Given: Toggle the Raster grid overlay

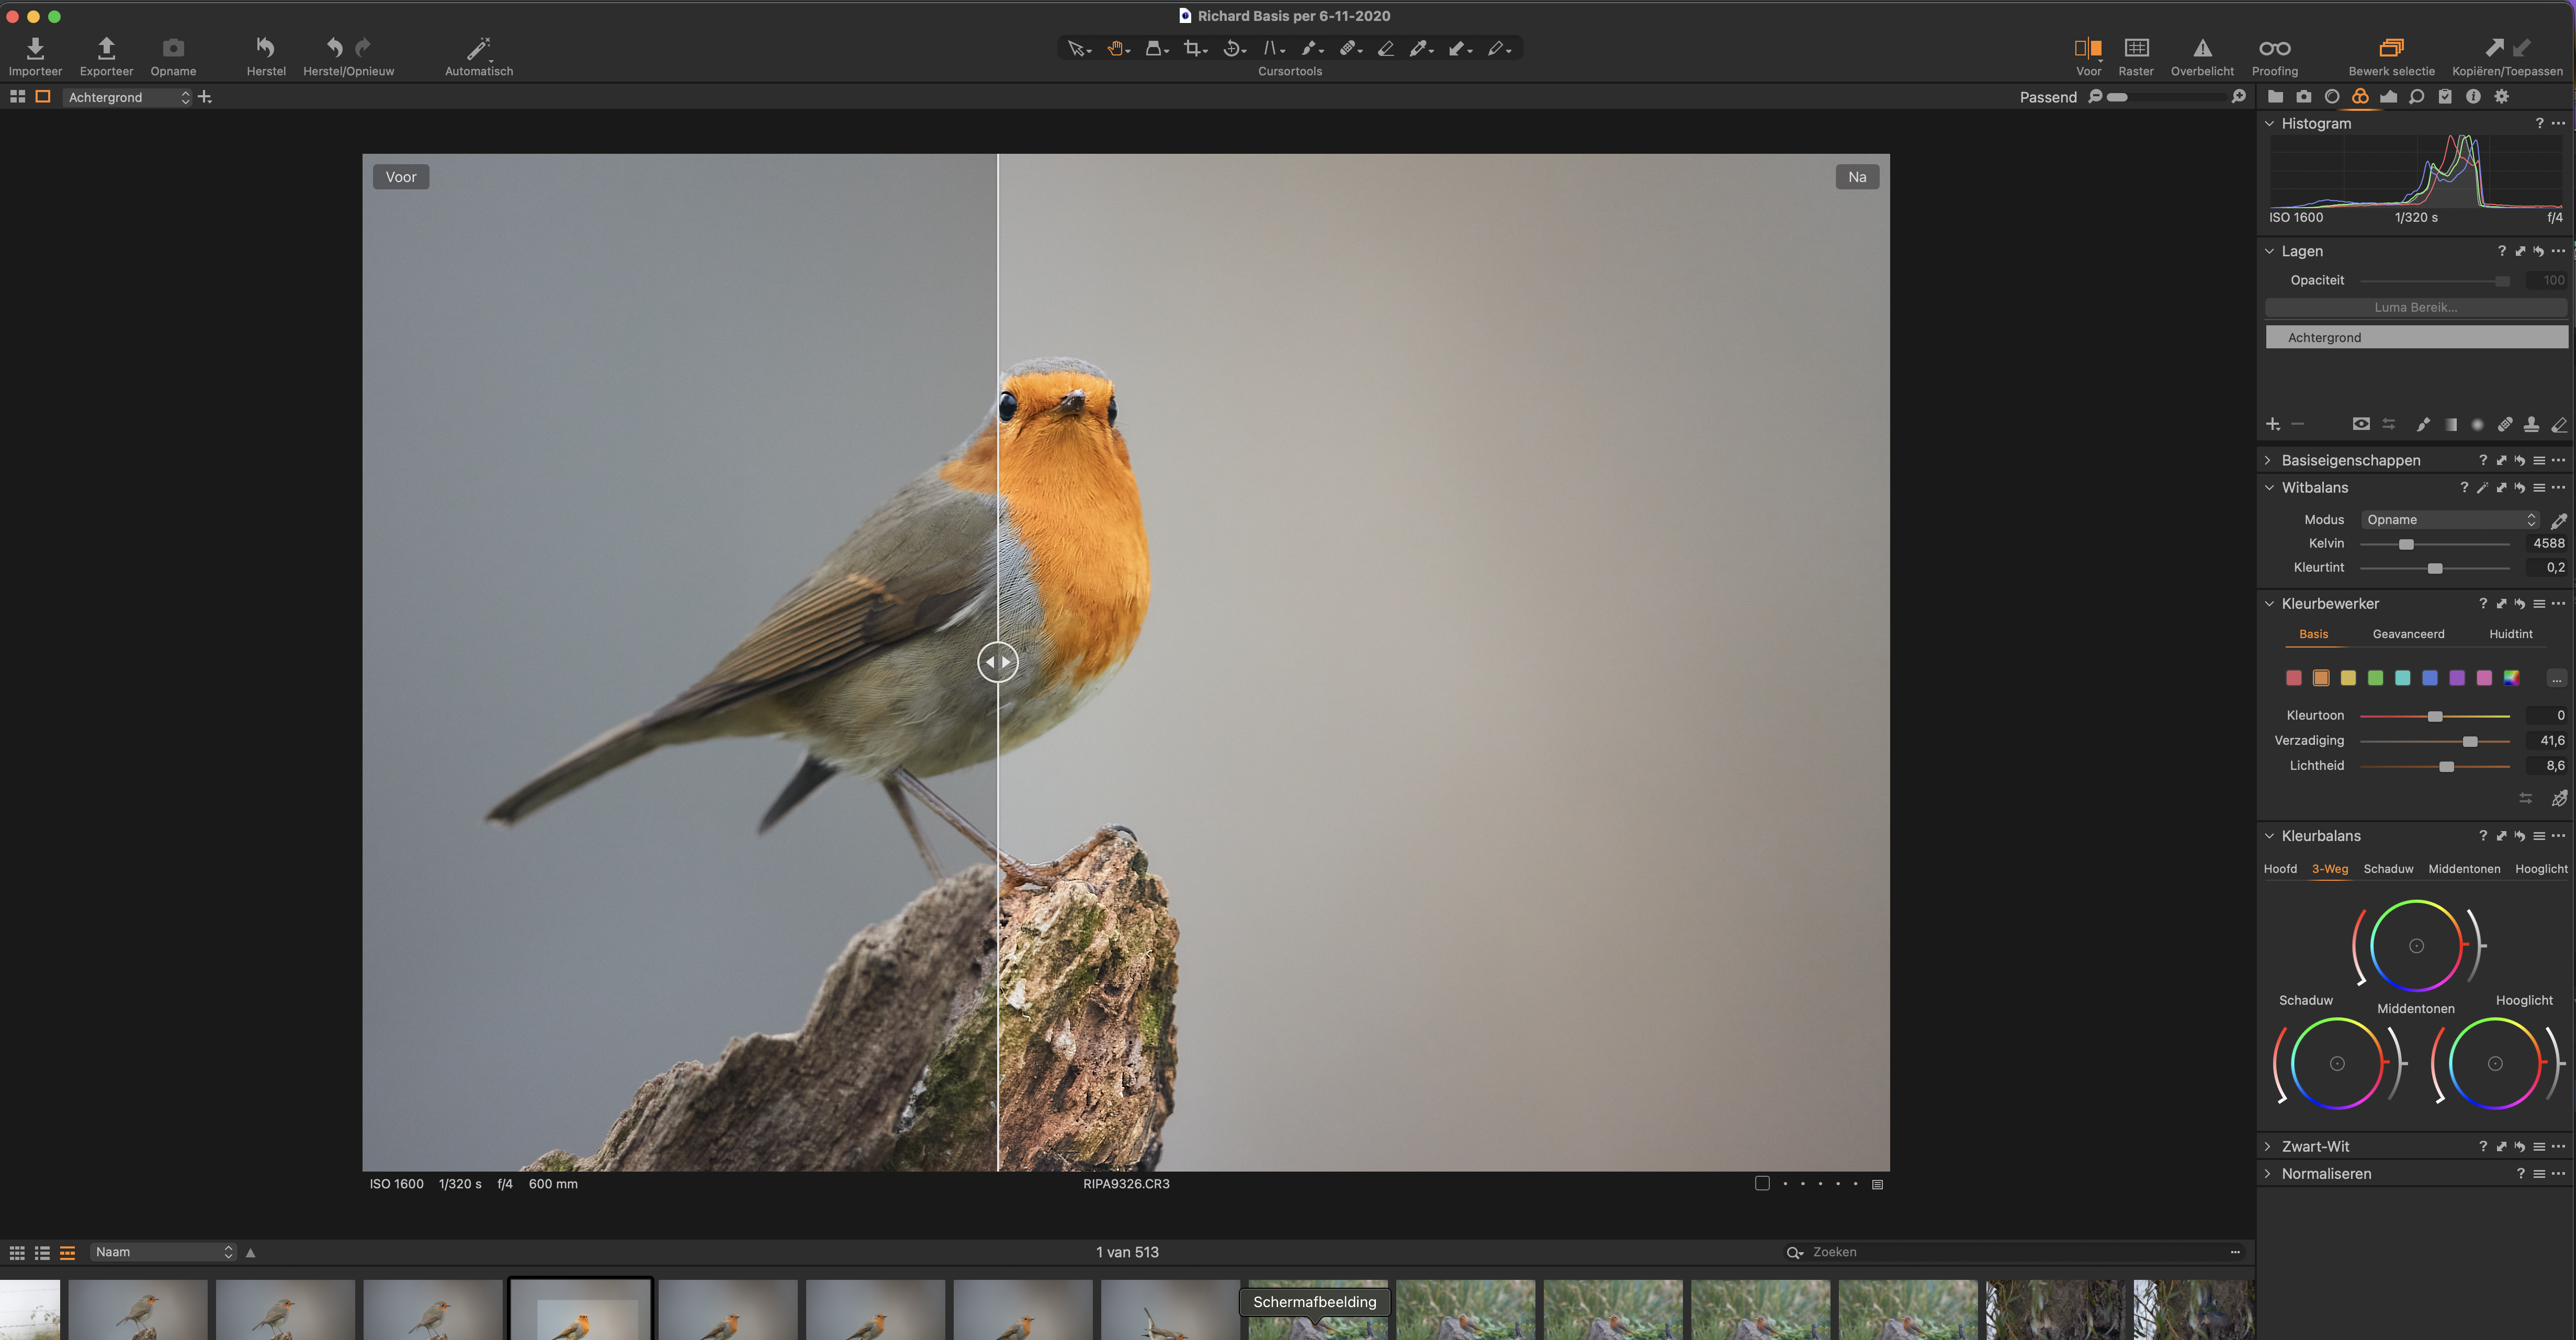Looking at the screenshot, I should coord(2136,48).
